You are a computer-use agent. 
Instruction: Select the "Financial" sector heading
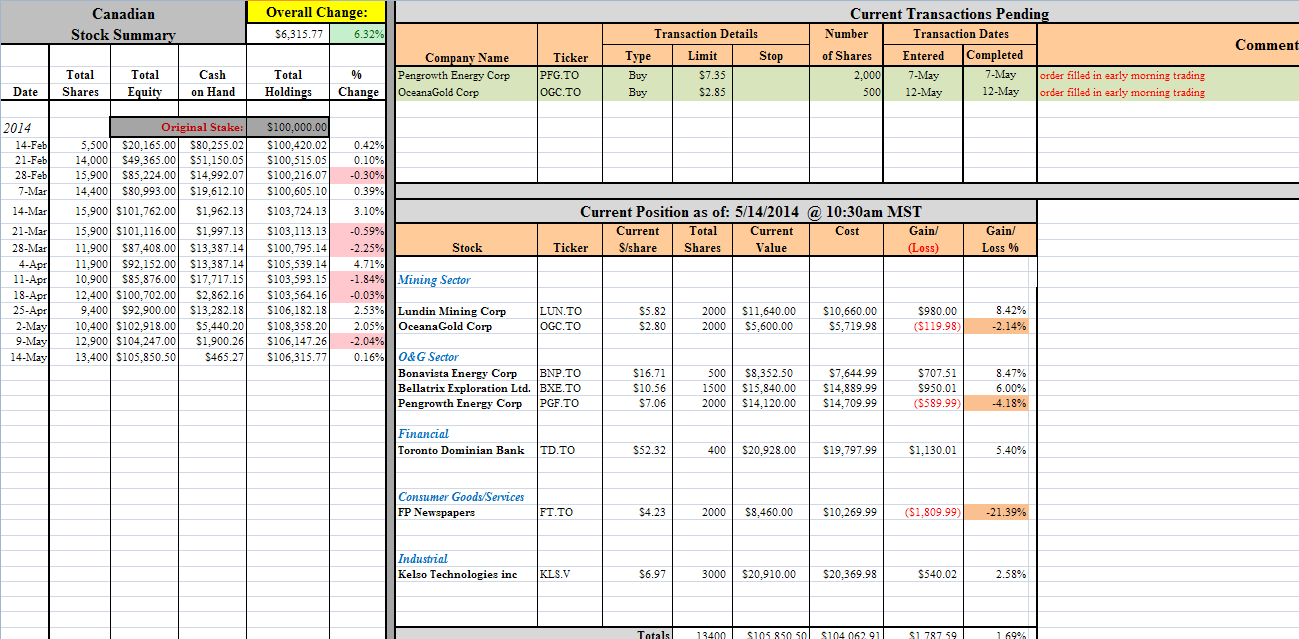coord(424,434)
